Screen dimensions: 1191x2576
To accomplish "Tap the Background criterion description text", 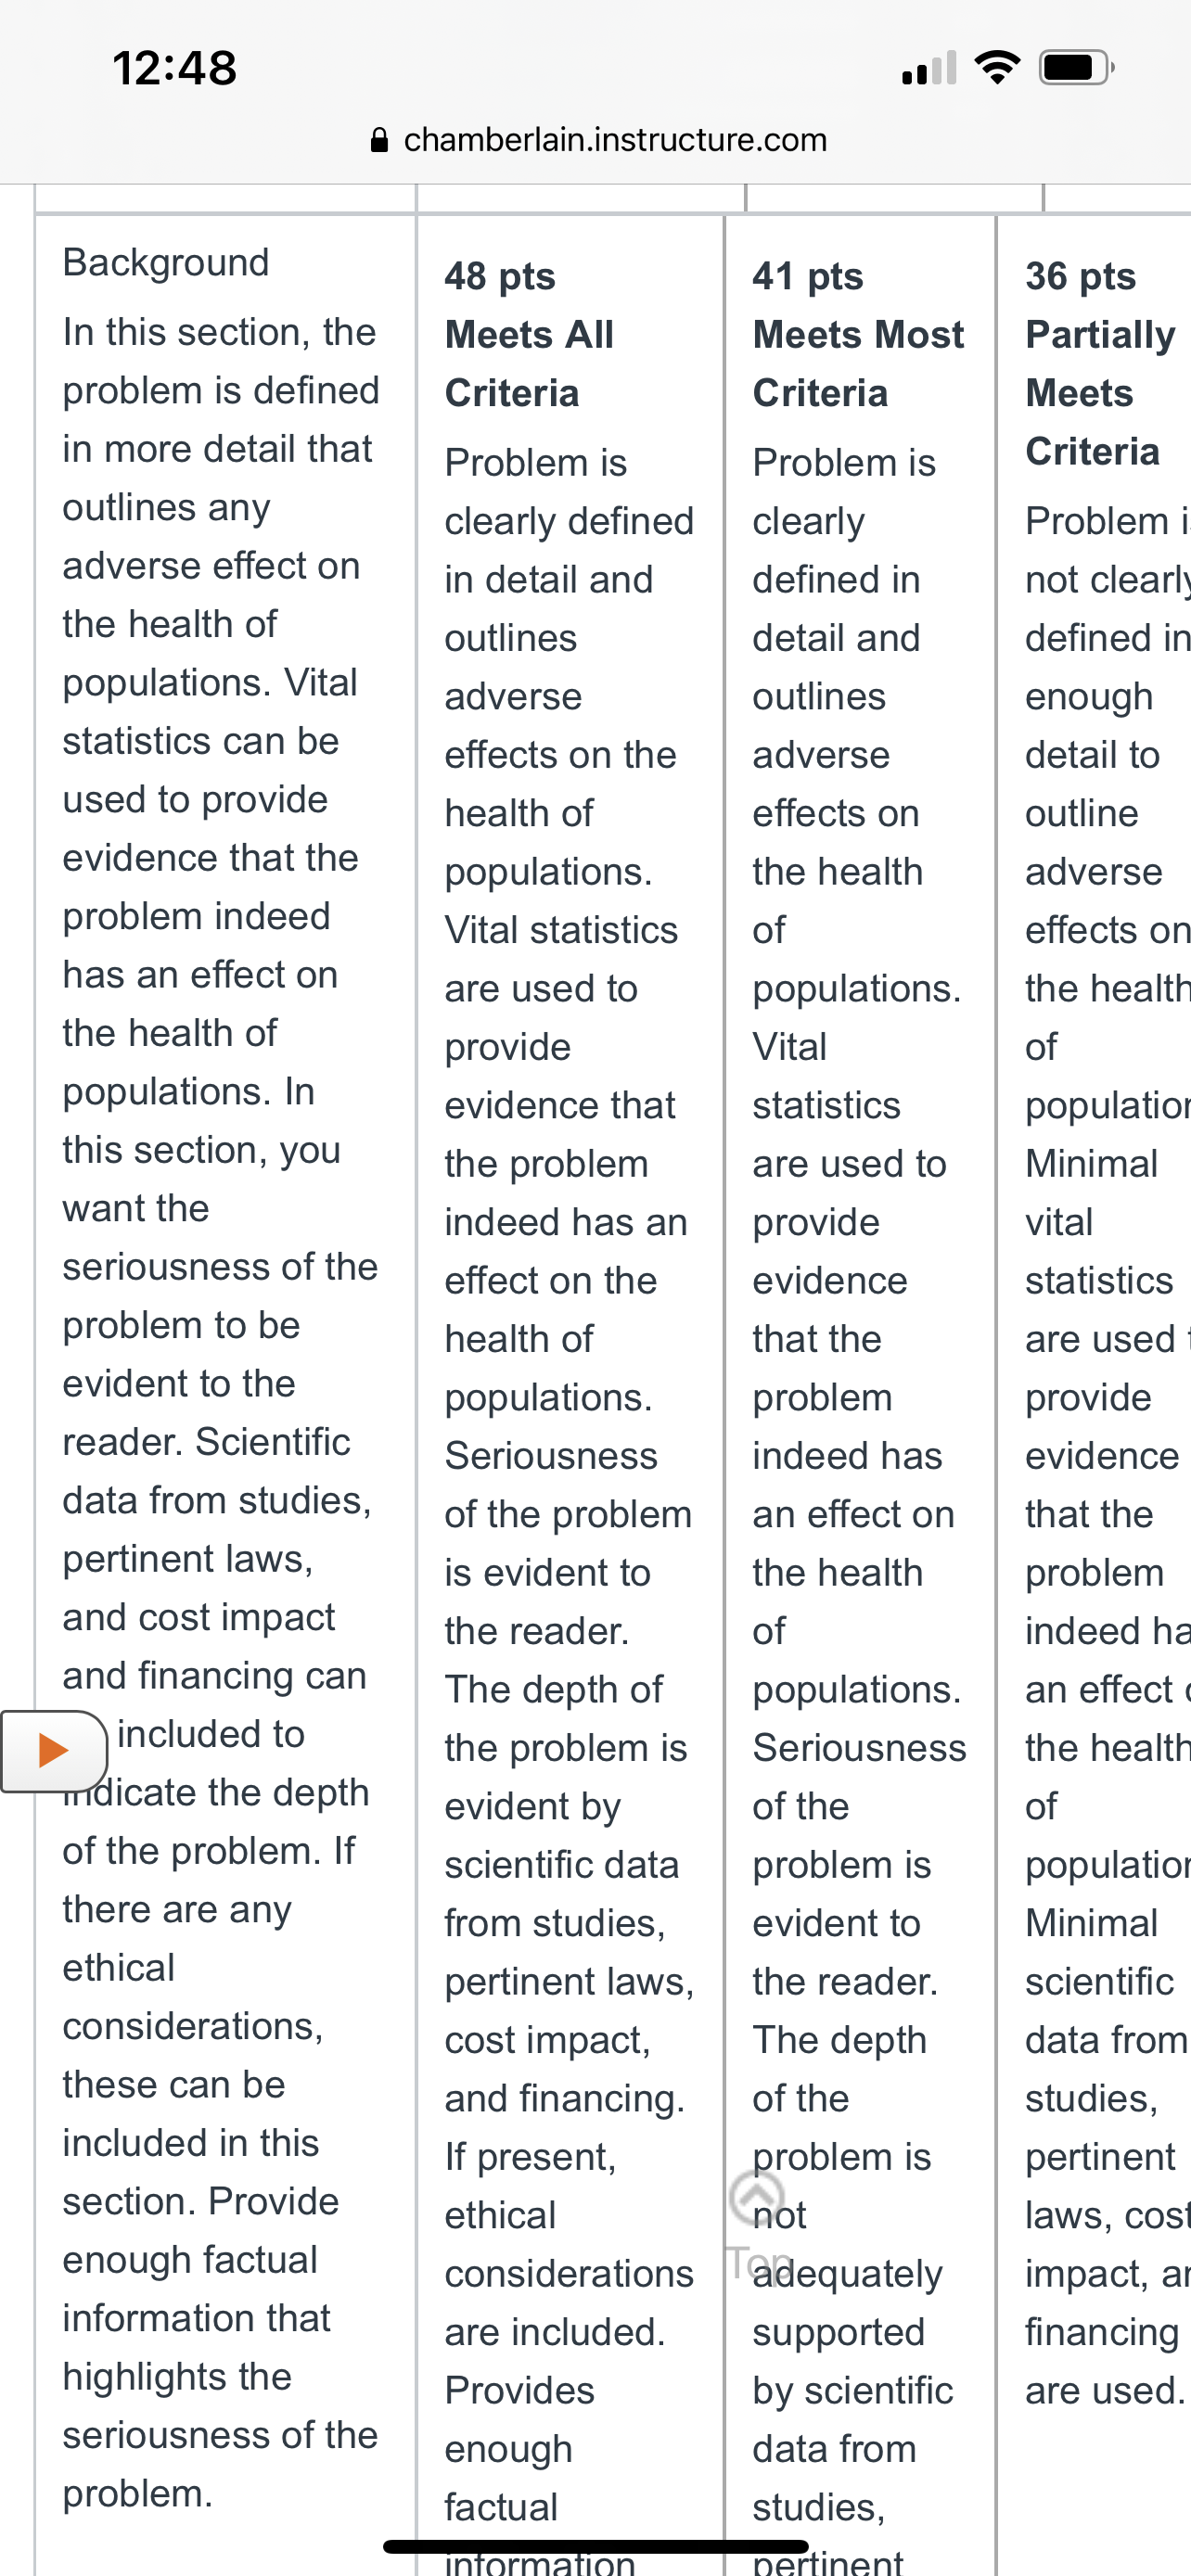I will (221, 1412).
